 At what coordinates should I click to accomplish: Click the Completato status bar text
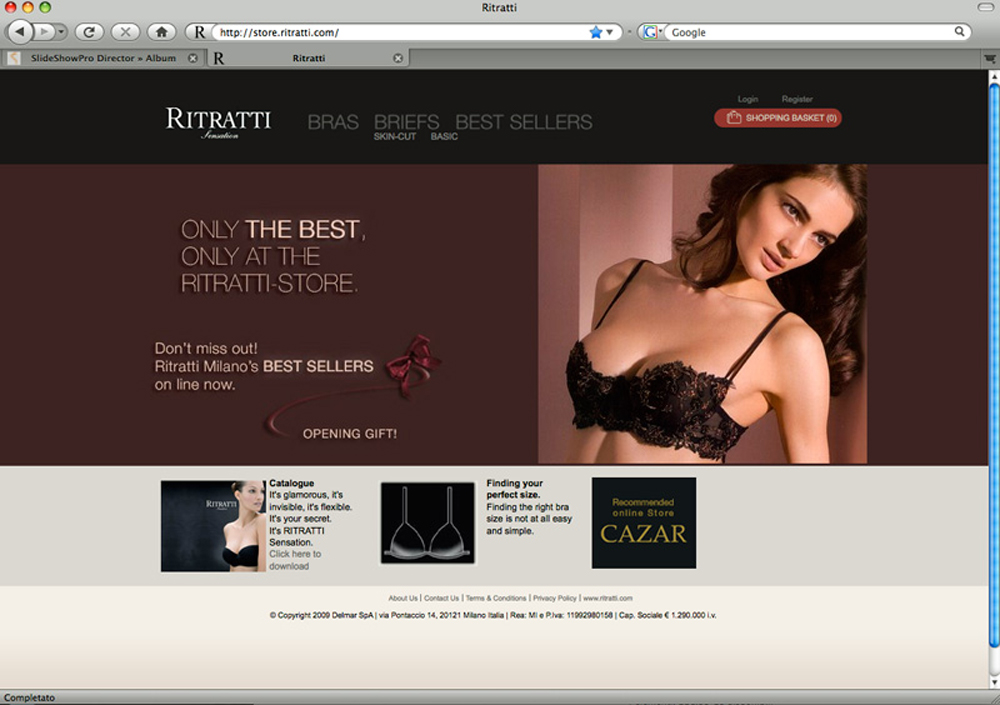tap(29, 697)
